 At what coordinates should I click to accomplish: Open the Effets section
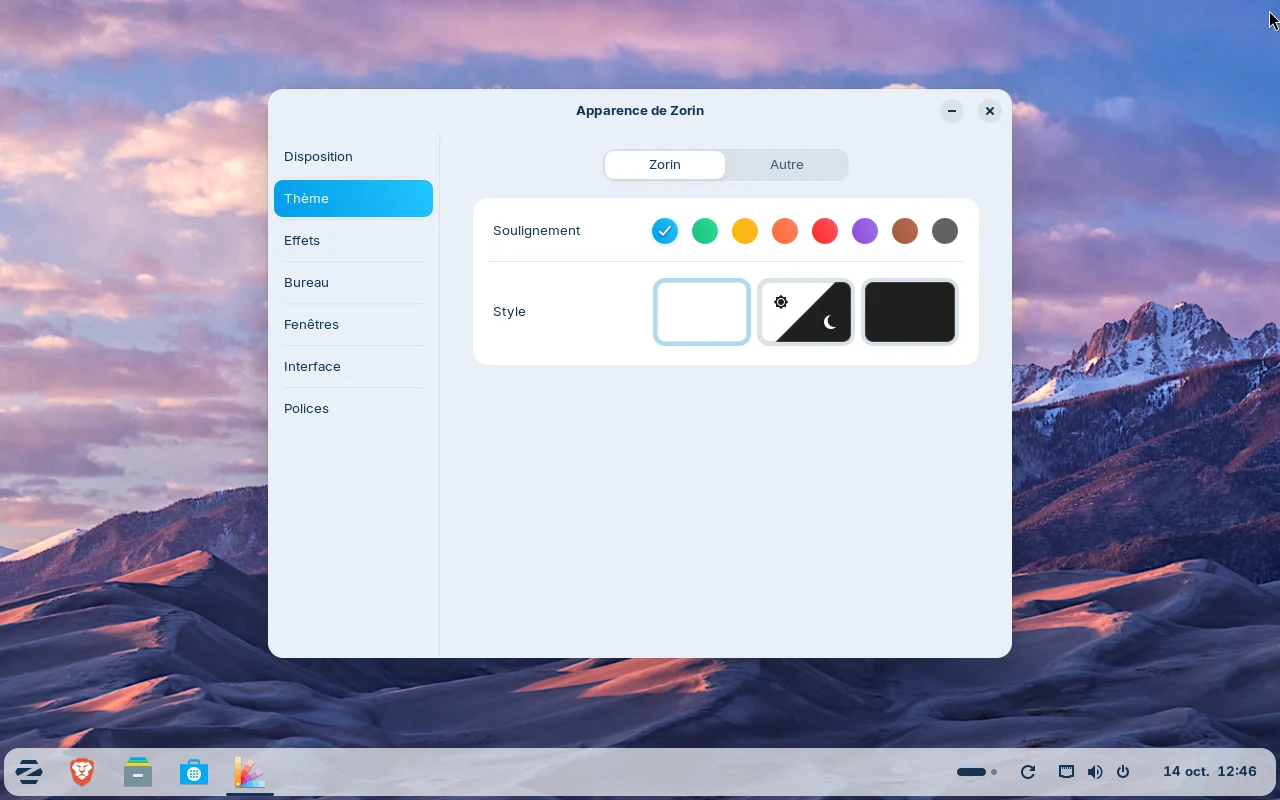(x=353, y=241)
